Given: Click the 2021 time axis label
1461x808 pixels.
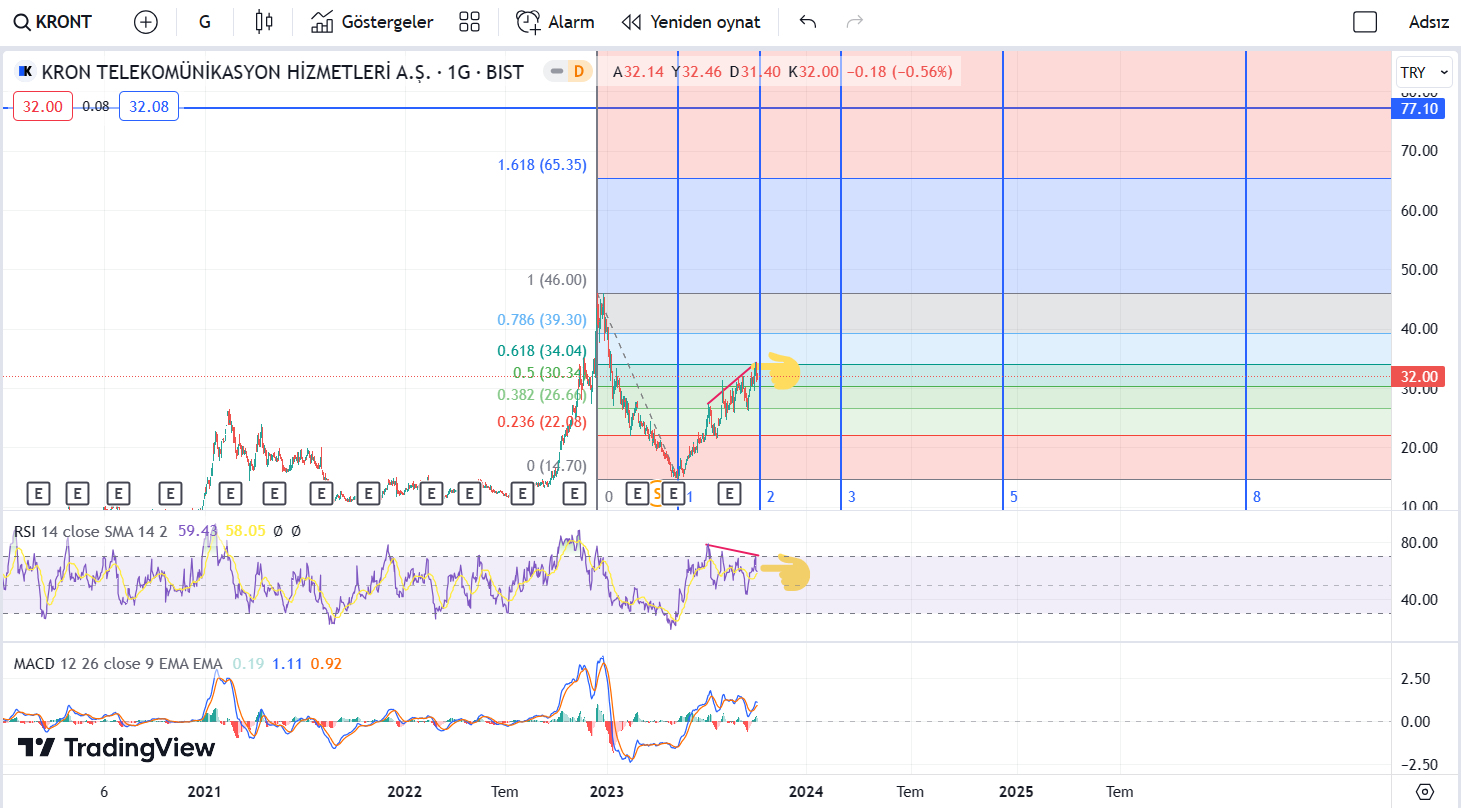Looking at the screenshot, I should (x=204, y=792).
